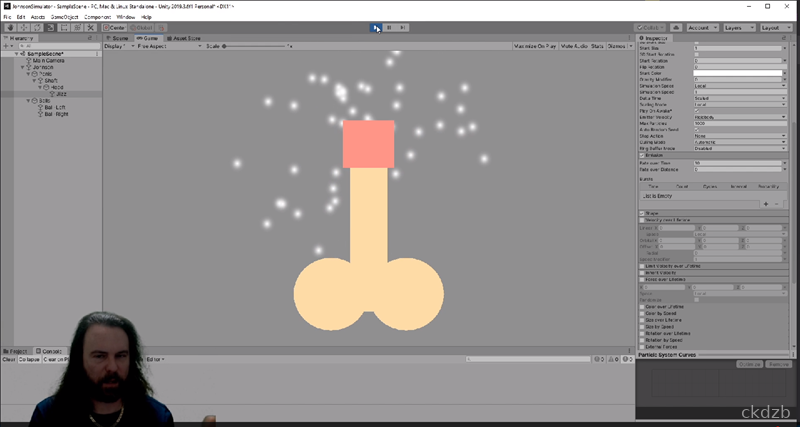Select Main Camera in the Hierarchy
This screenshot has width=800, height=427.
point(48,60)
